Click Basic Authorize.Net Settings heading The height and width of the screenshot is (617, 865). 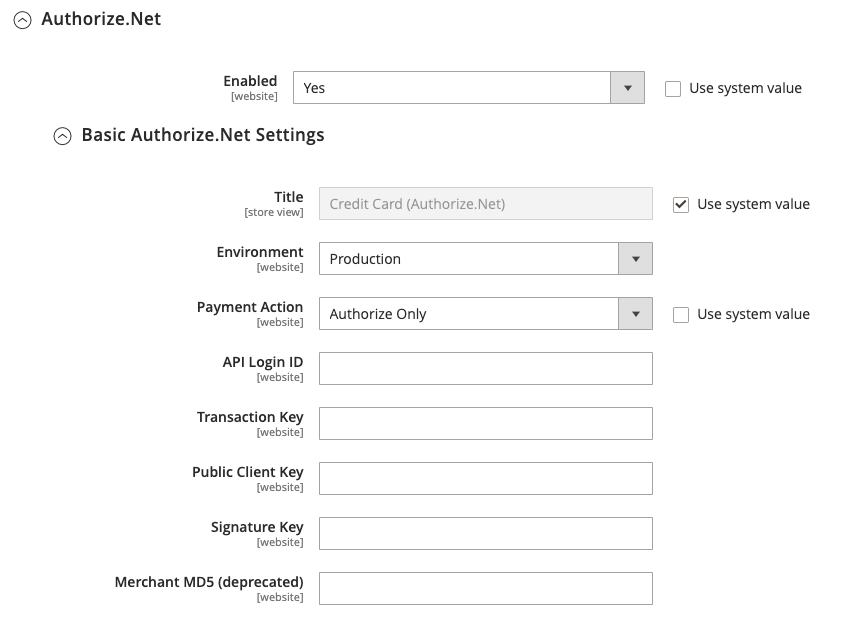[x=203, y=135]
